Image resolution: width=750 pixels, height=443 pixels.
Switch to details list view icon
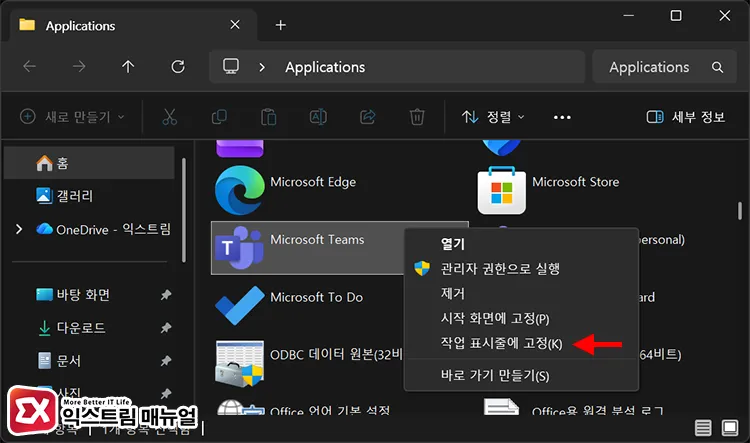click(703, 427)
